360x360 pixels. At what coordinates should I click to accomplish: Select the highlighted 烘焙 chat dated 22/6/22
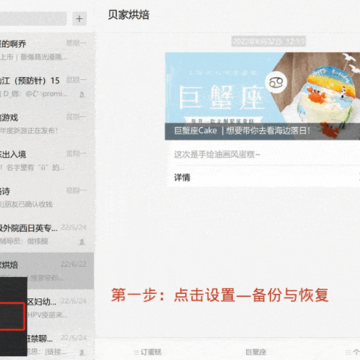[x=47, y=271]
